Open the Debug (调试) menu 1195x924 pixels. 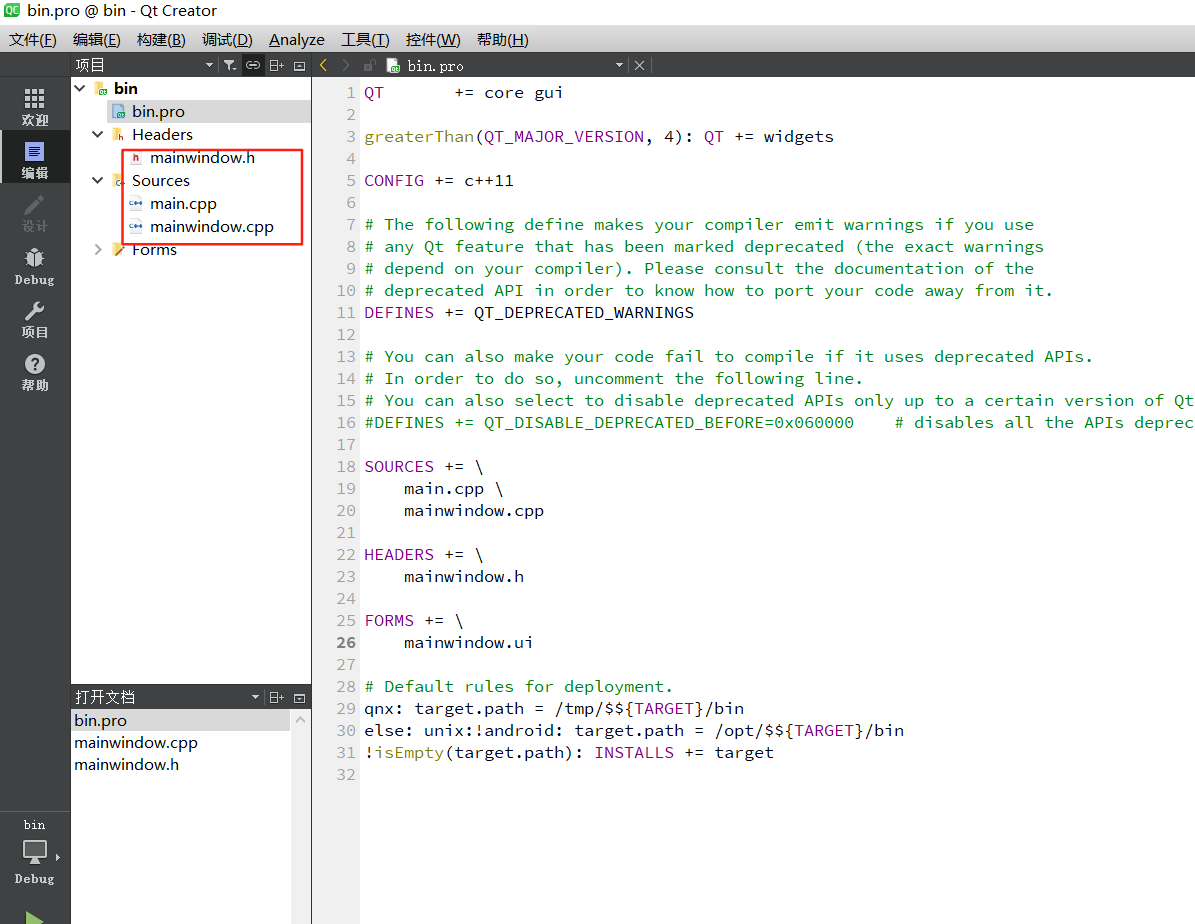coord(227,40)
